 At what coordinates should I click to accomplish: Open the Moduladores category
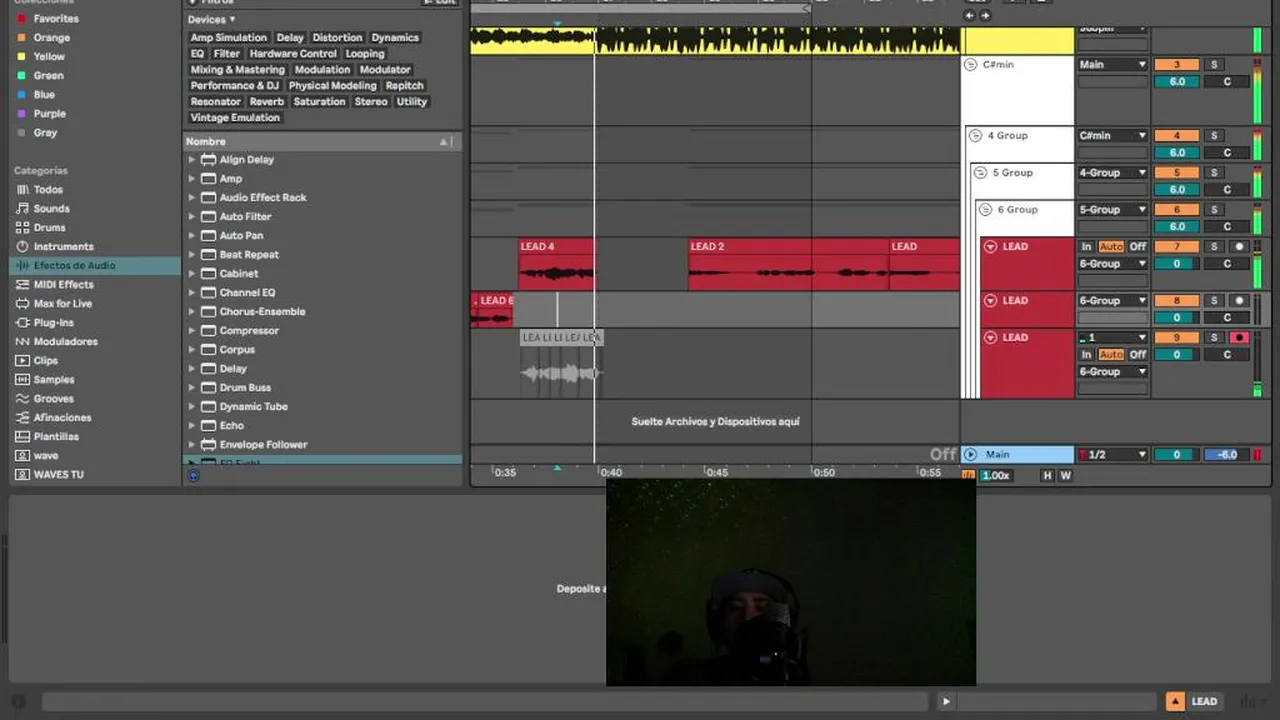65,342
